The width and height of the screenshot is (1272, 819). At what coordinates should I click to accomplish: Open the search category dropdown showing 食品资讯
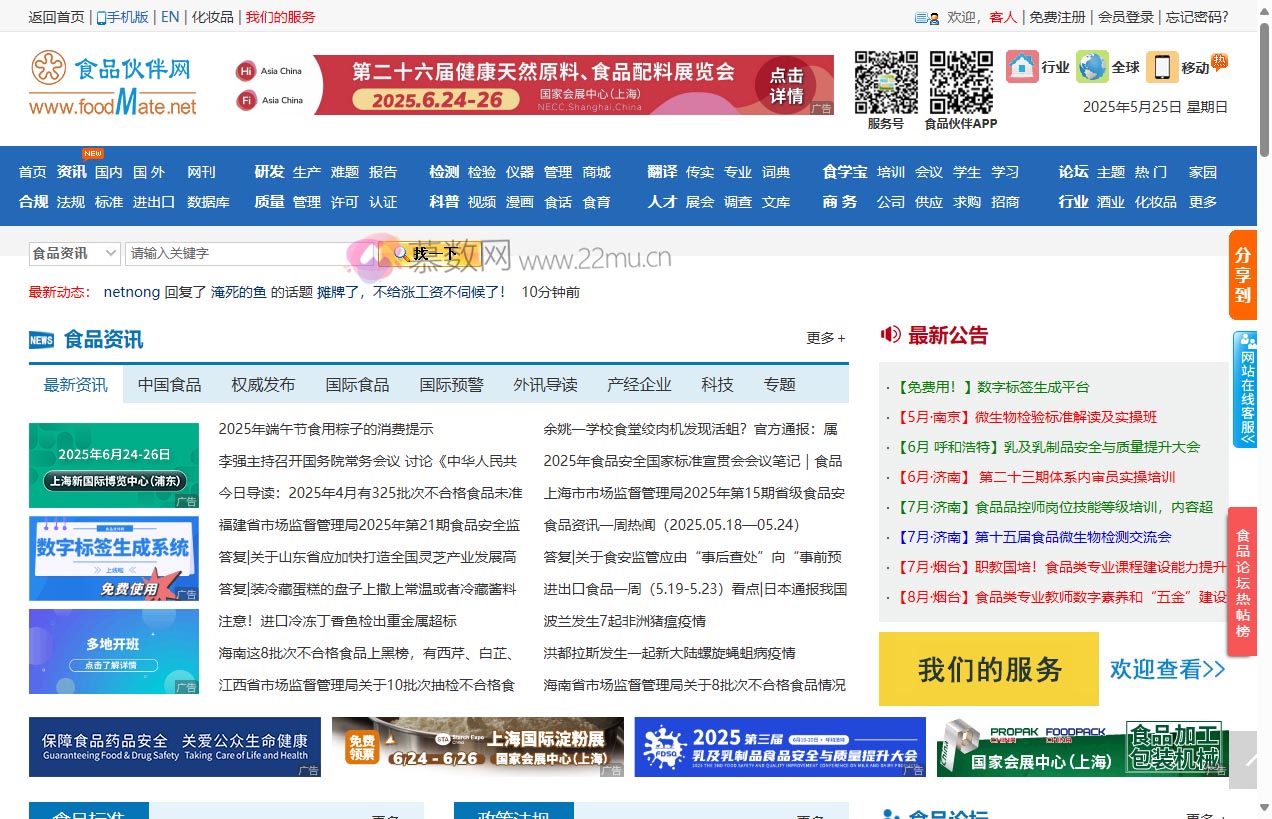pos(73,253)
